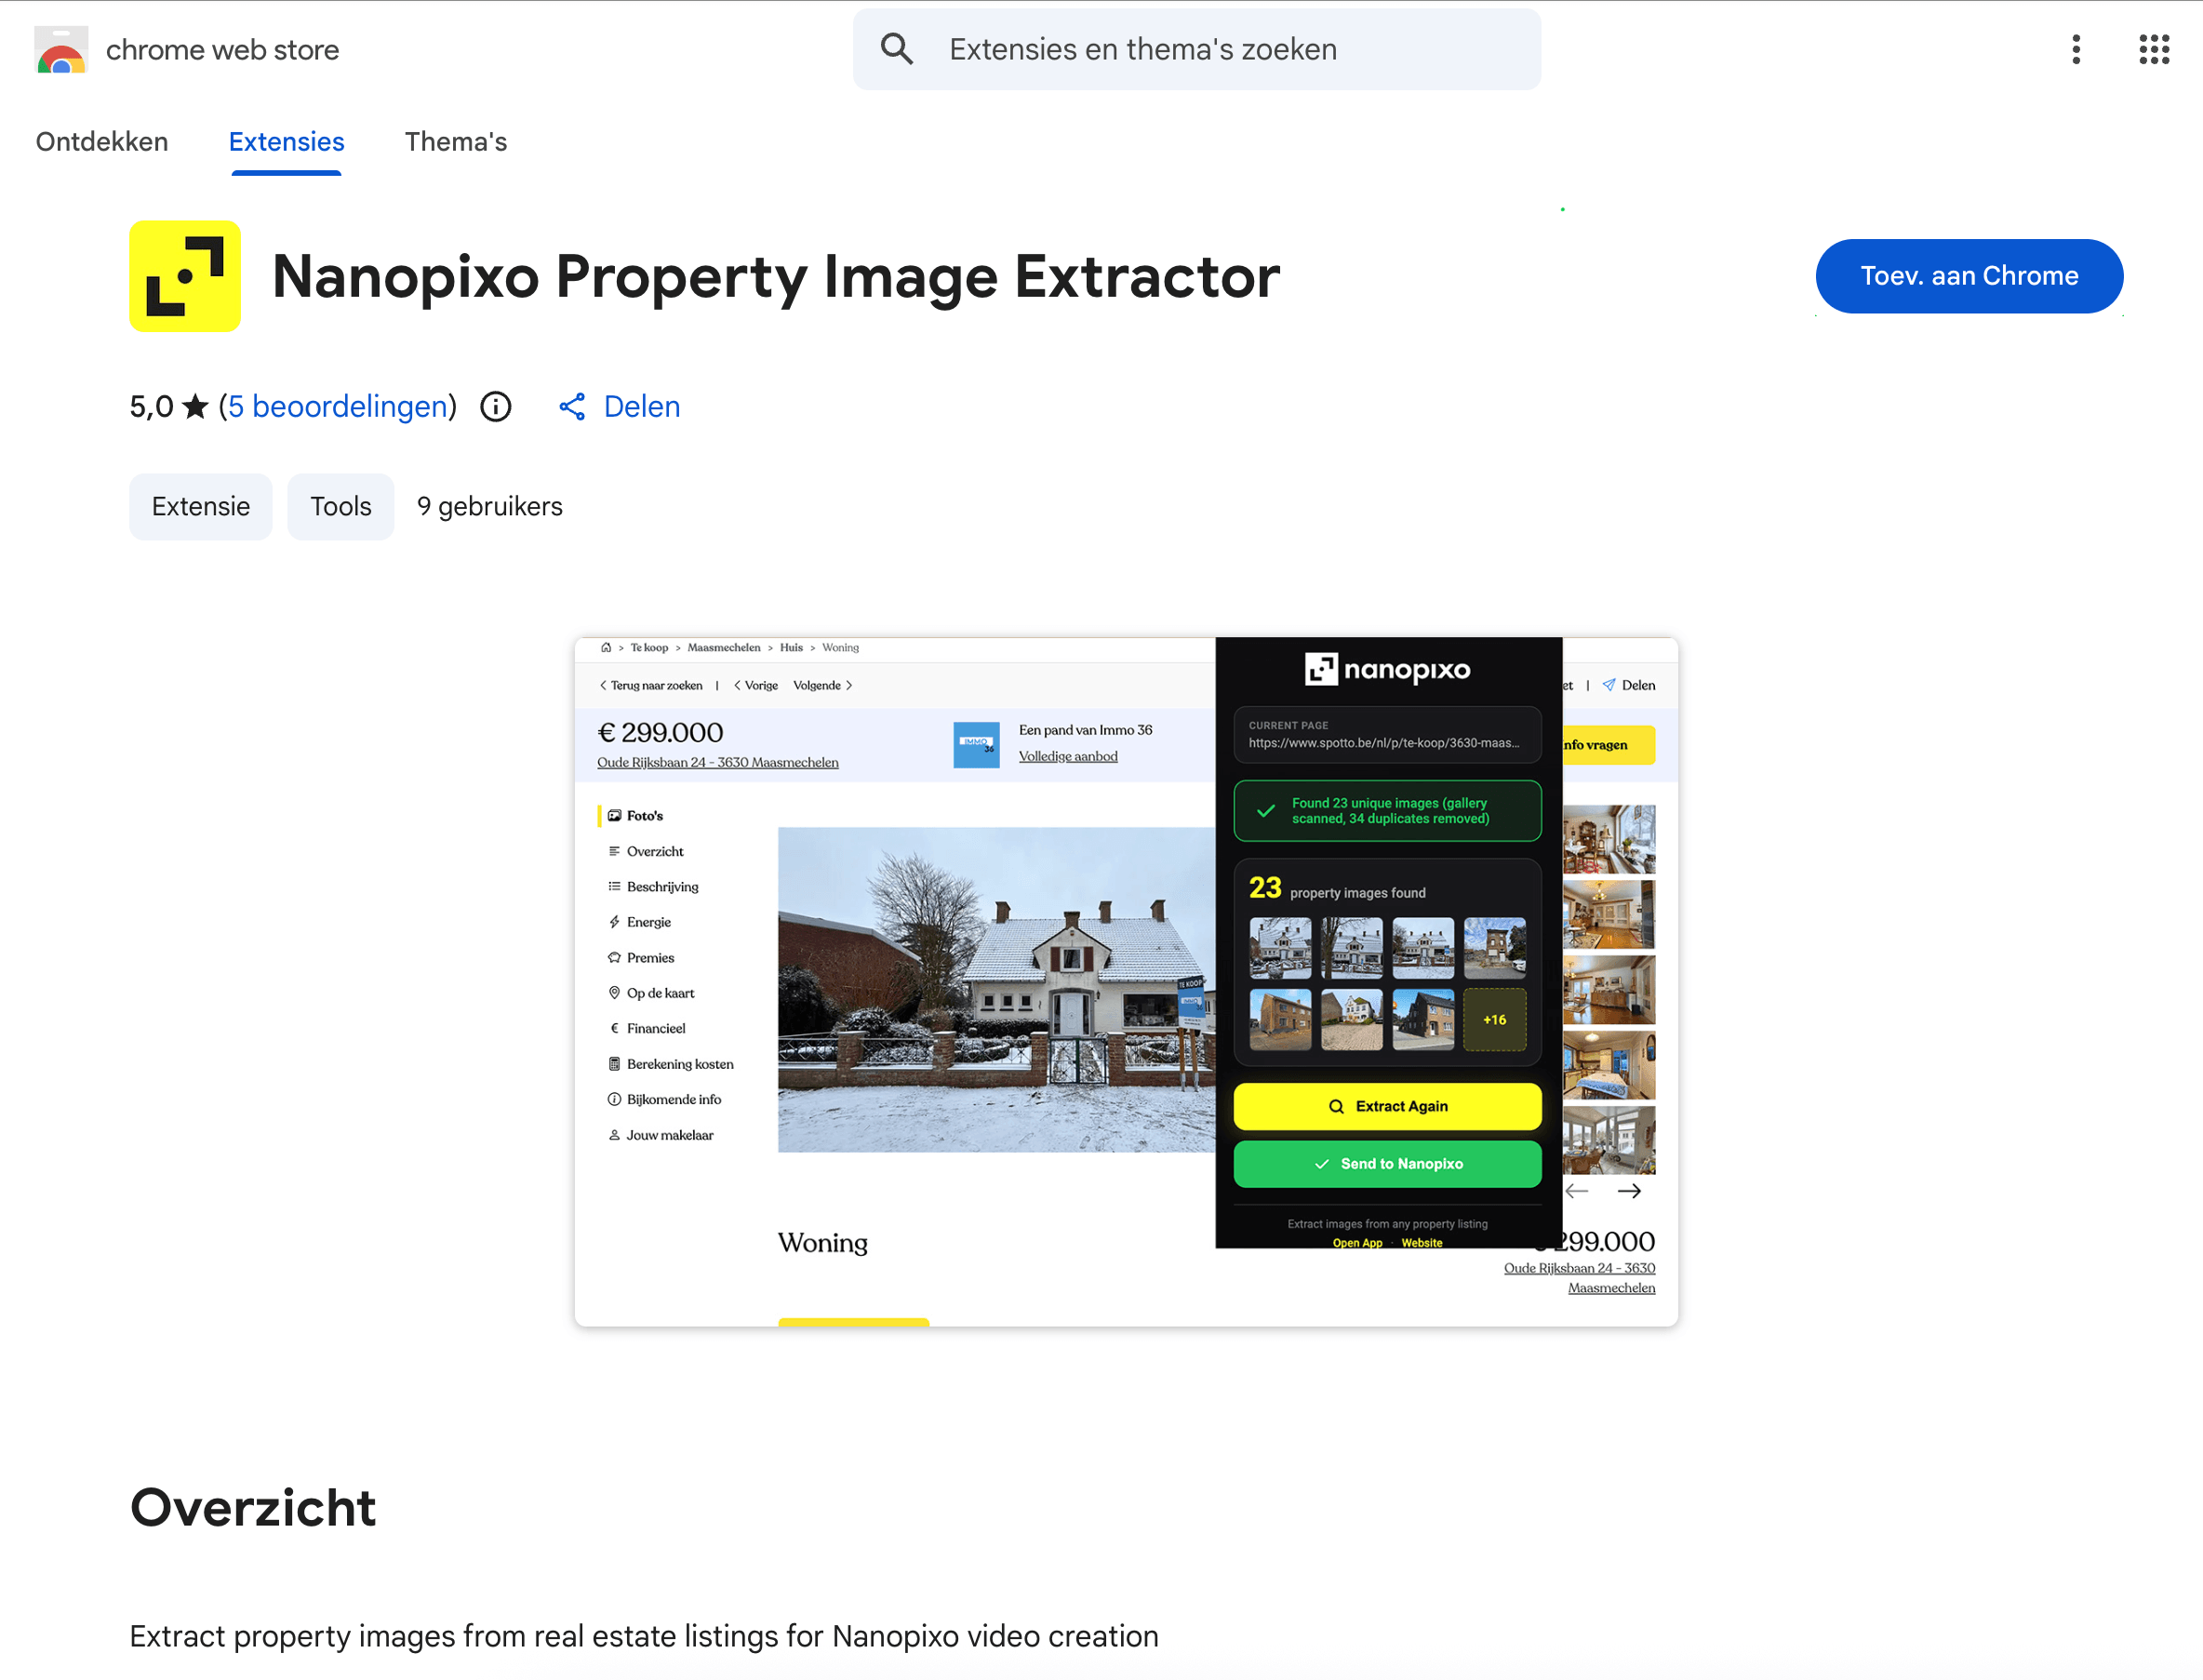Select the Tools category chip
The height and width of the screenshot is (1680, 2203).
(x=341, y=507)
